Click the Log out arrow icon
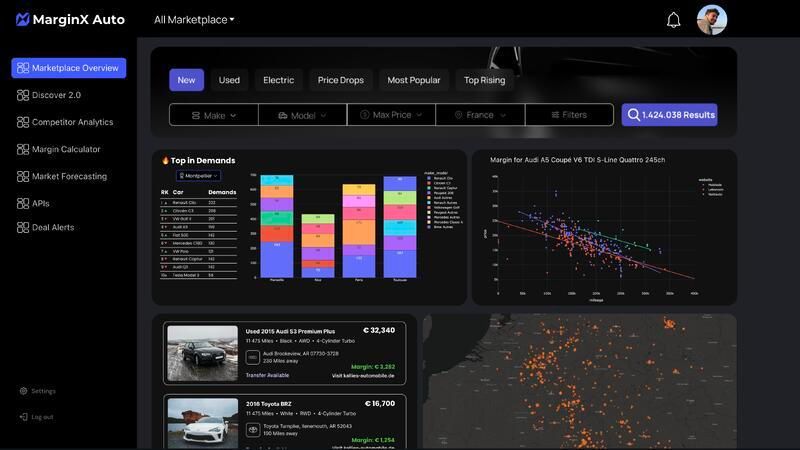The height and width of the screenshot is (450, 800). coord(23,417)
